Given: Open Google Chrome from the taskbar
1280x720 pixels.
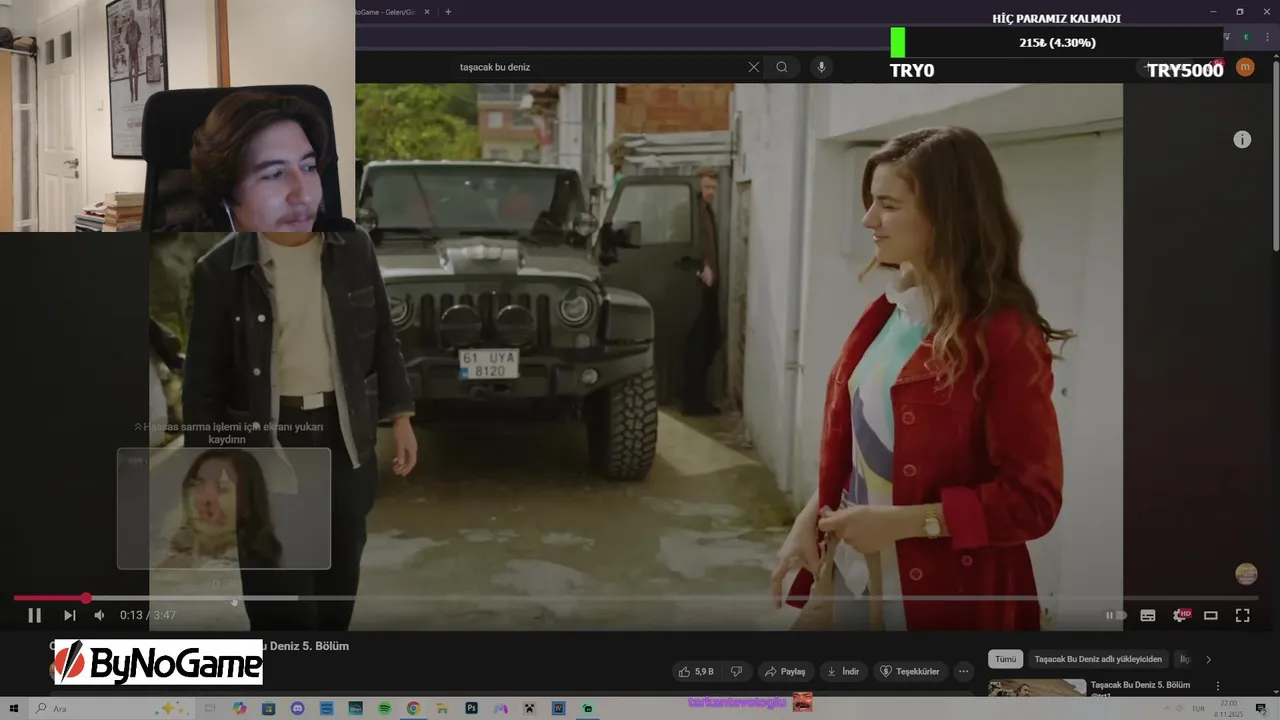Looking at the screenshot, I should tap(413, 708).
